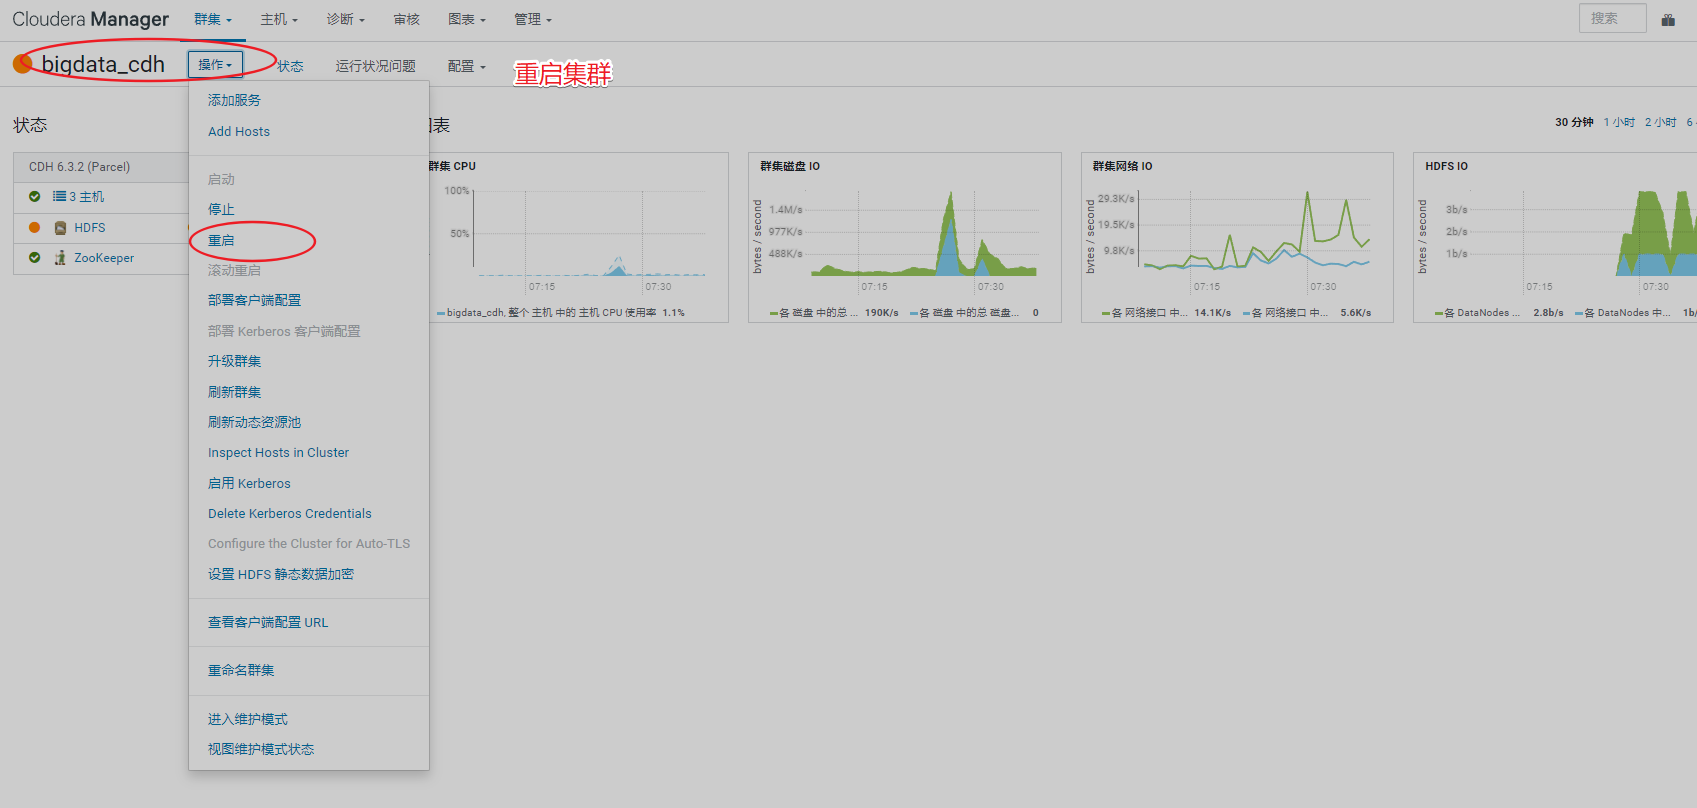Open the 配置 dropdown in cluster bar

pyautogui.click(x=467, y=66)
